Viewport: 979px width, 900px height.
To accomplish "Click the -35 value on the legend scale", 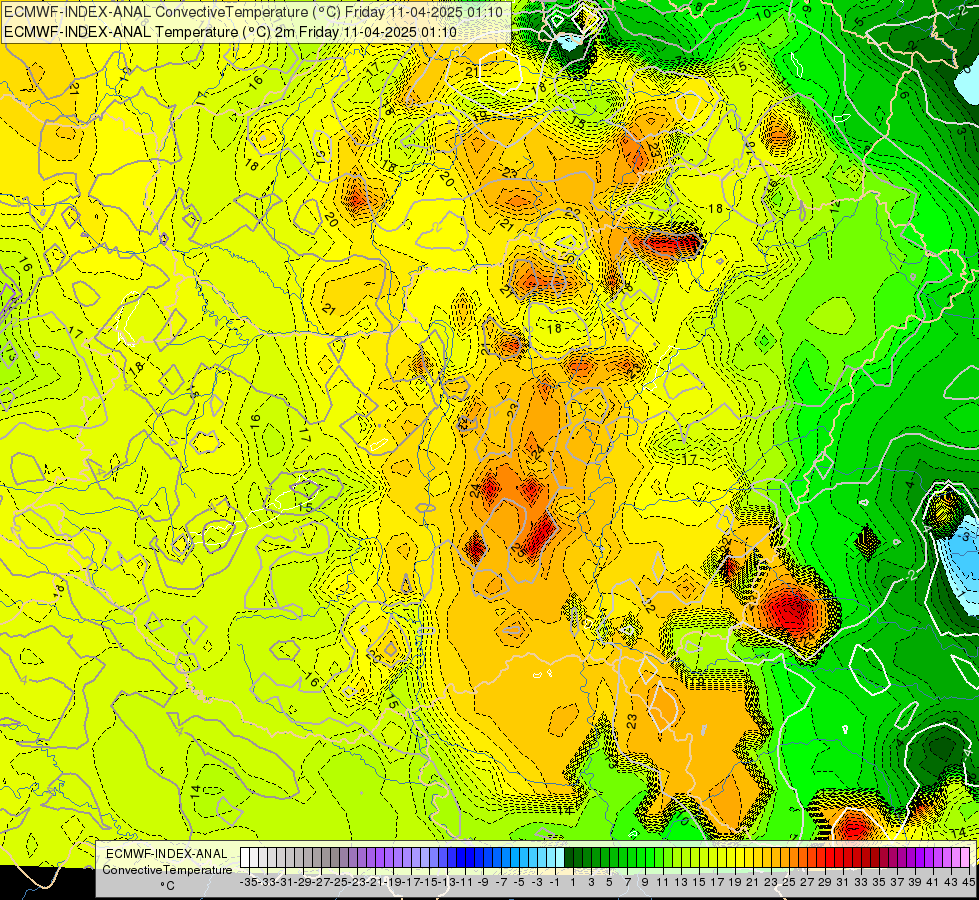I will (250, 883).
